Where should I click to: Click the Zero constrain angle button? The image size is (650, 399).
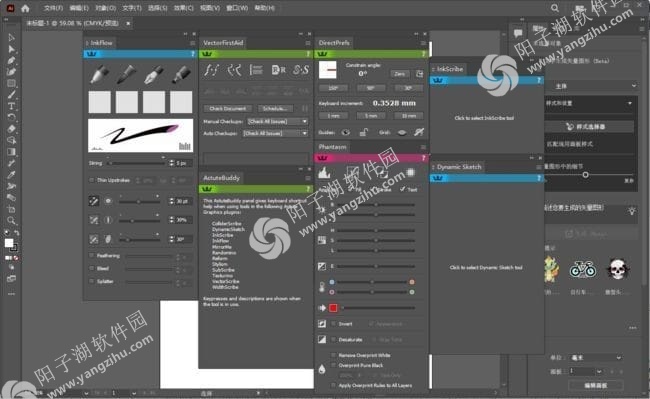400,74
